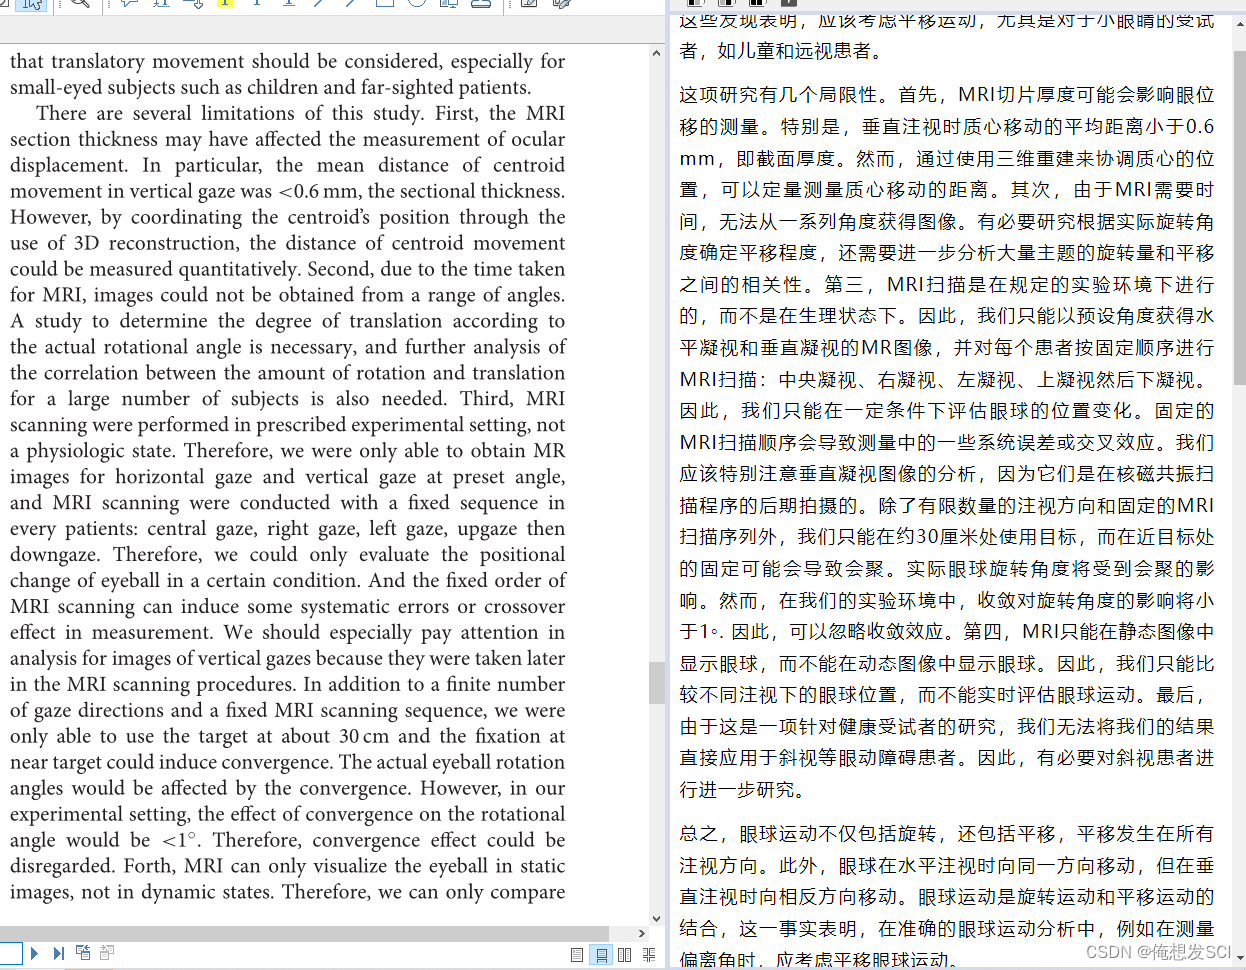Choose the yellow highlight text tool

click(x=224, y=4)
